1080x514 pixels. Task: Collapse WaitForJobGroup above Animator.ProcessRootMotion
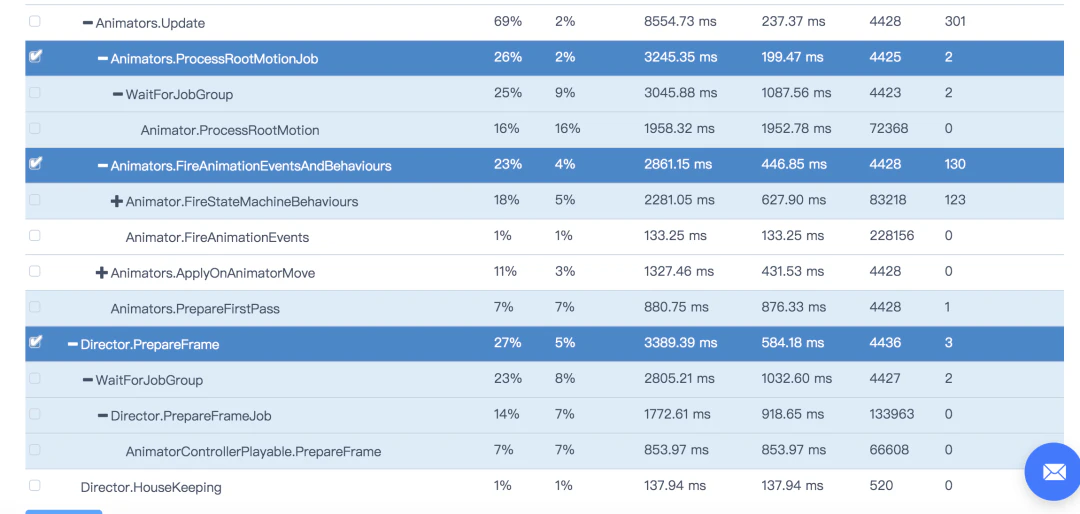[118, 94]
